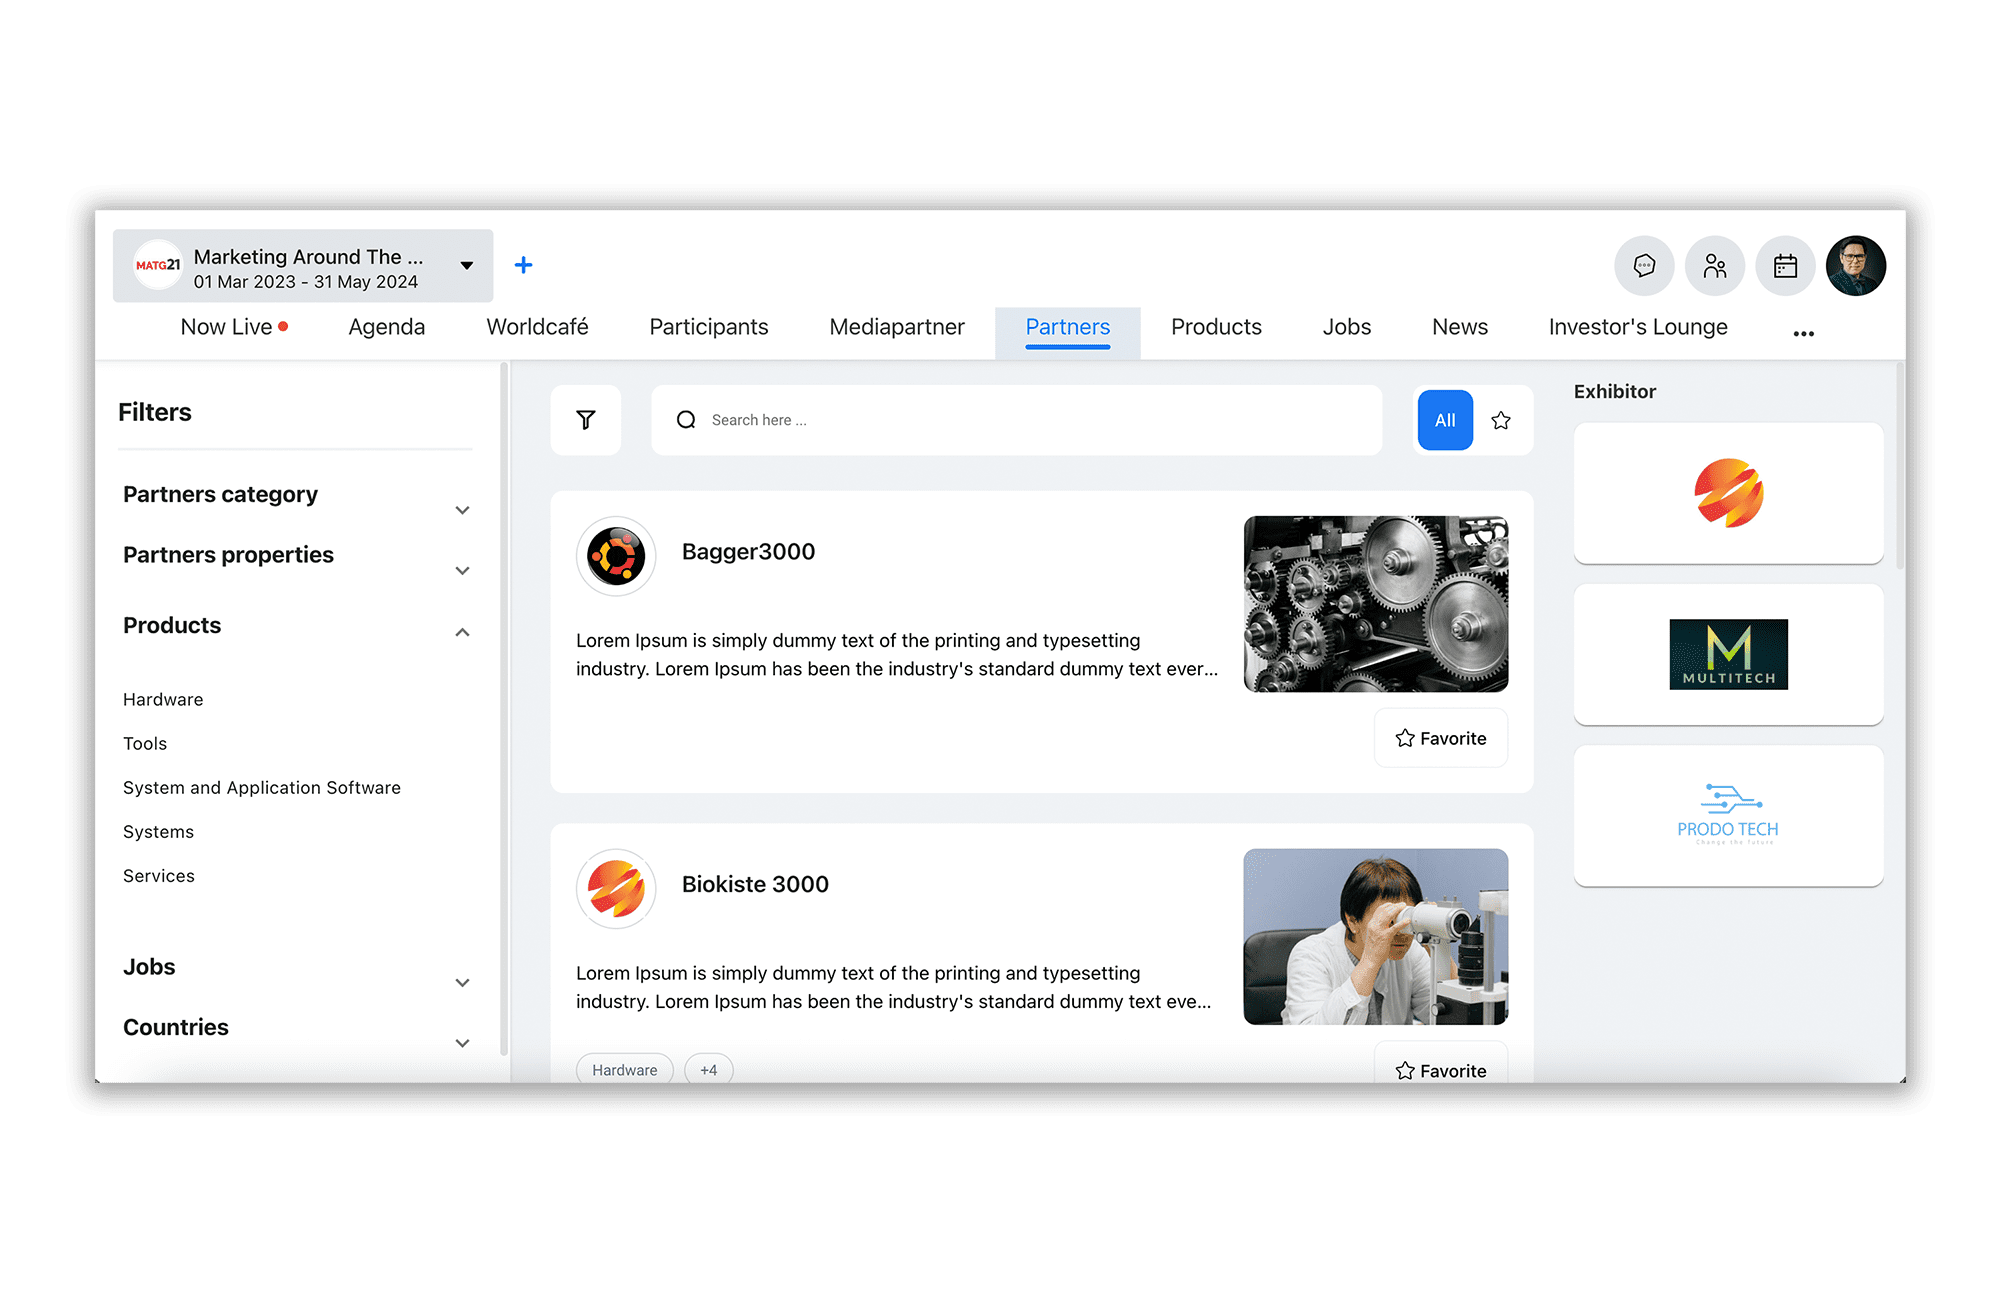Open the contacts people icon
2000x1293 pixels.
point(1715,266)
